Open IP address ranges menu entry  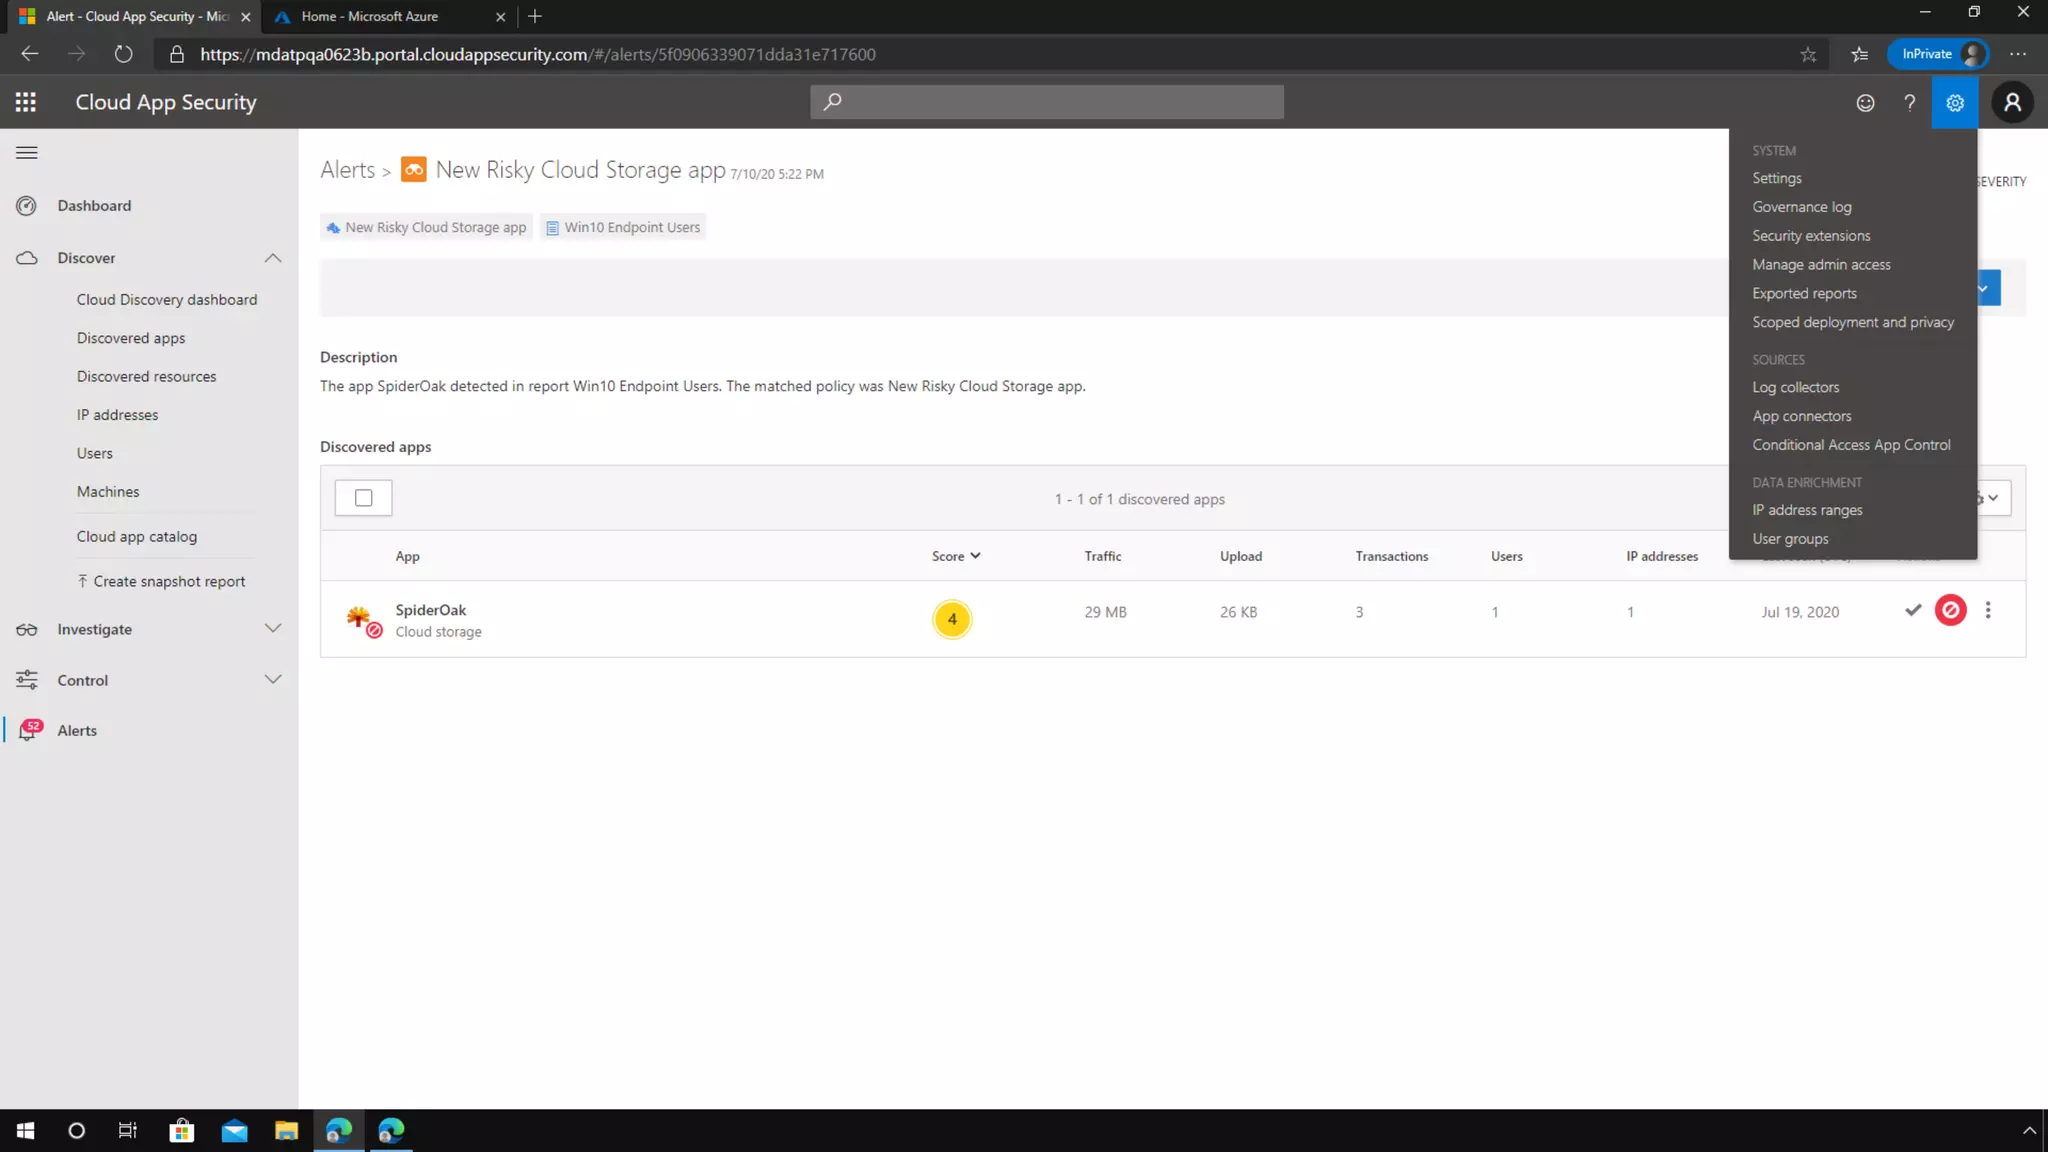click(1806, 510)
